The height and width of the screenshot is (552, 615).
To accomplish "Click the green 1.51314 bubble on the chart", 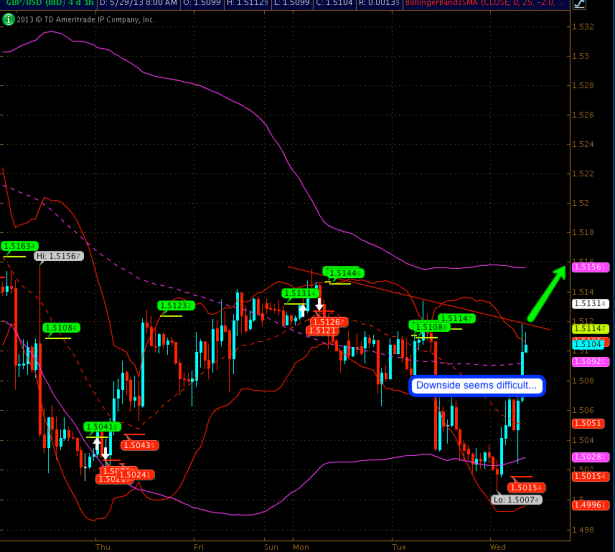I will pos(300,293).
